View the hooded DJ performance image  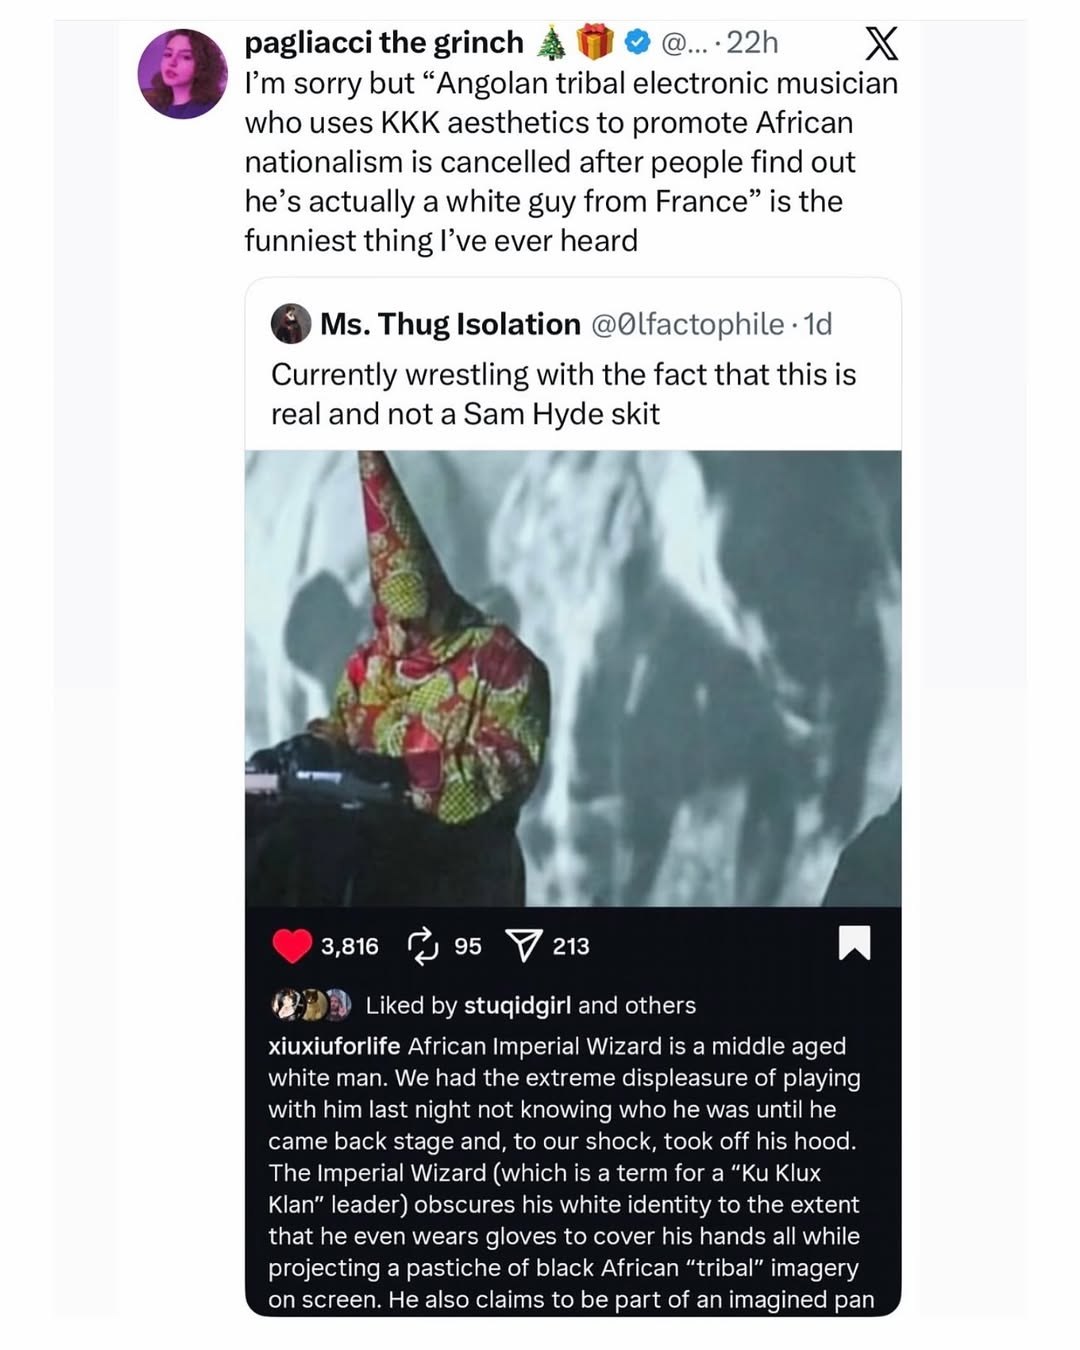(x=573, y=679)
